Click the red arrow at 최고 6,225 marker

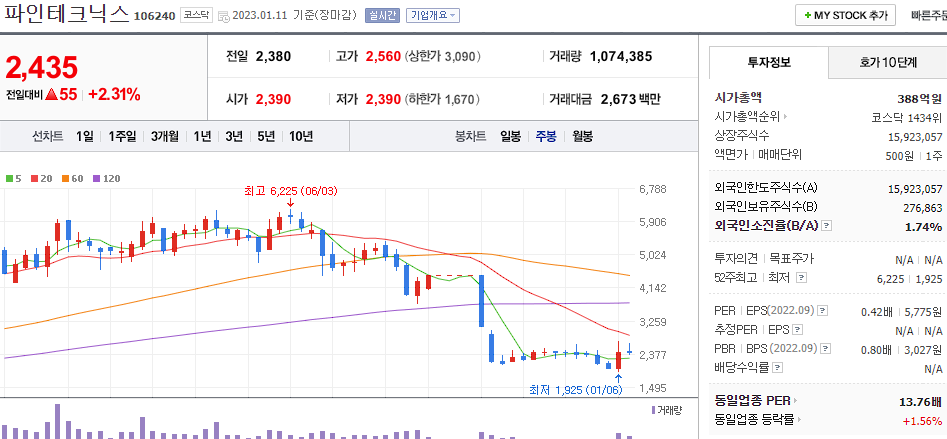tap(291, 203)
